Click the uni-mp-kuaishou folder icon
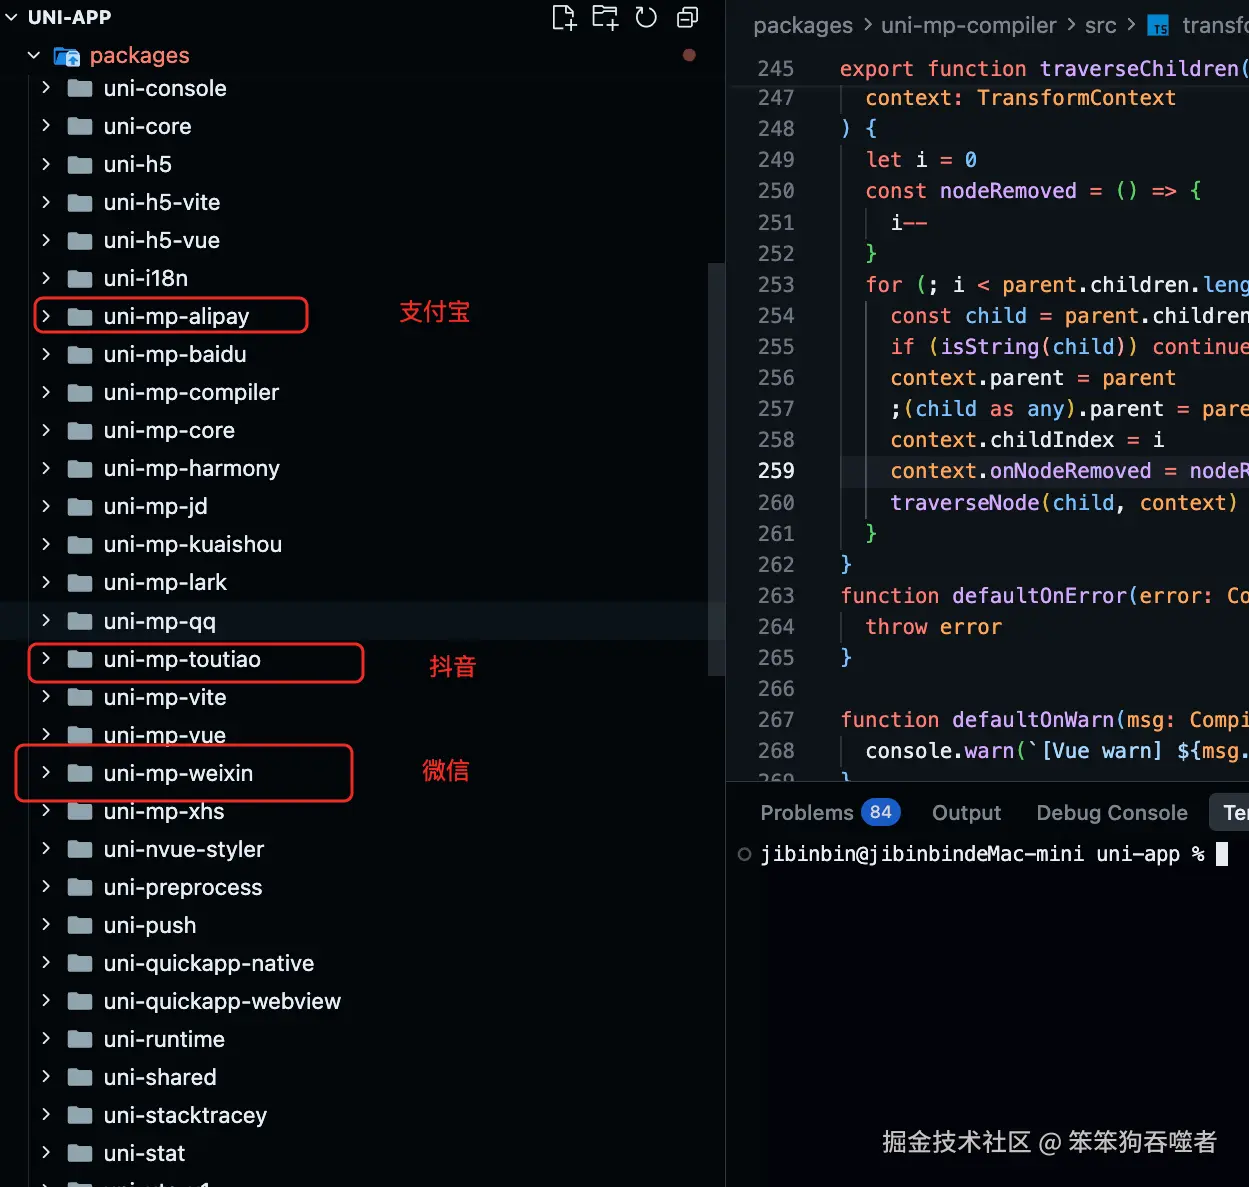Viewport: 1249px width, 1187px height. (x=80, y=545)
